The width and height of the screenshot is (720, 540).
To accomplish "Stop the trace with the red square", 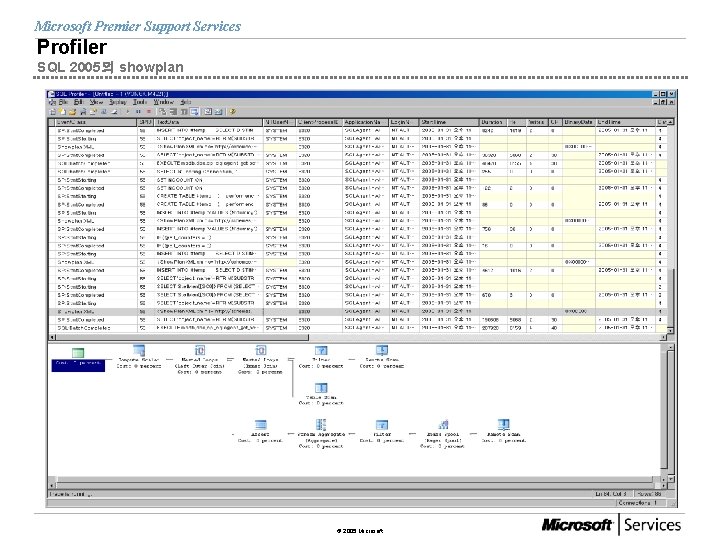I will (x=149, y=112).
